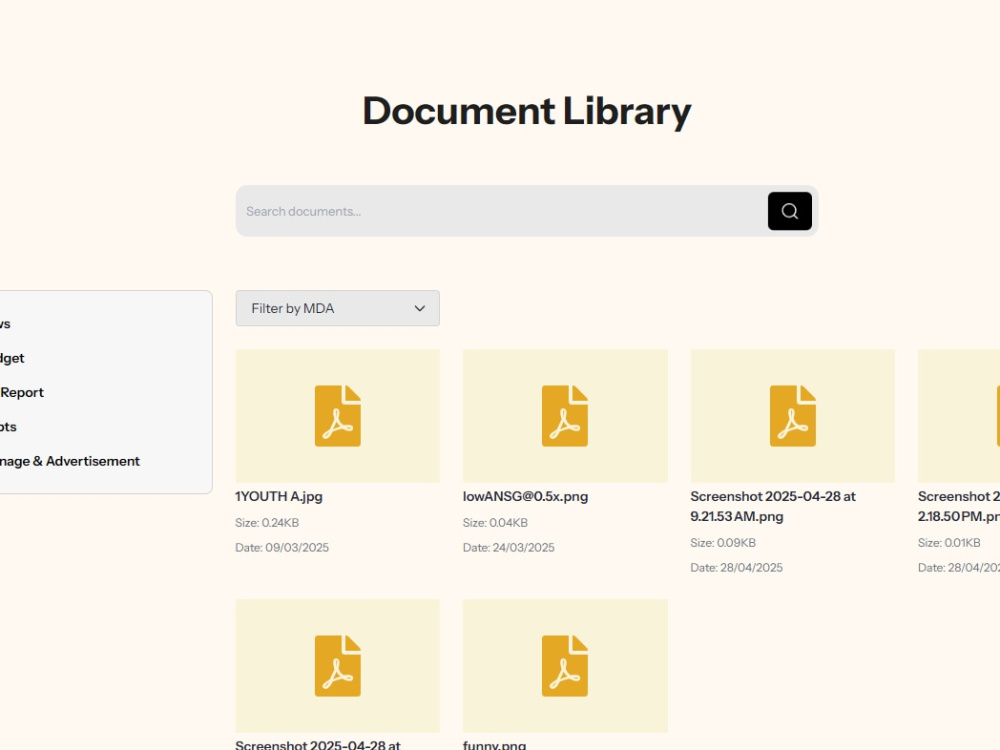This screenshot has height=750, width=1000.
Task: Select the Report sidebar category
Action: pyautogui.click(x=22, y=392)
